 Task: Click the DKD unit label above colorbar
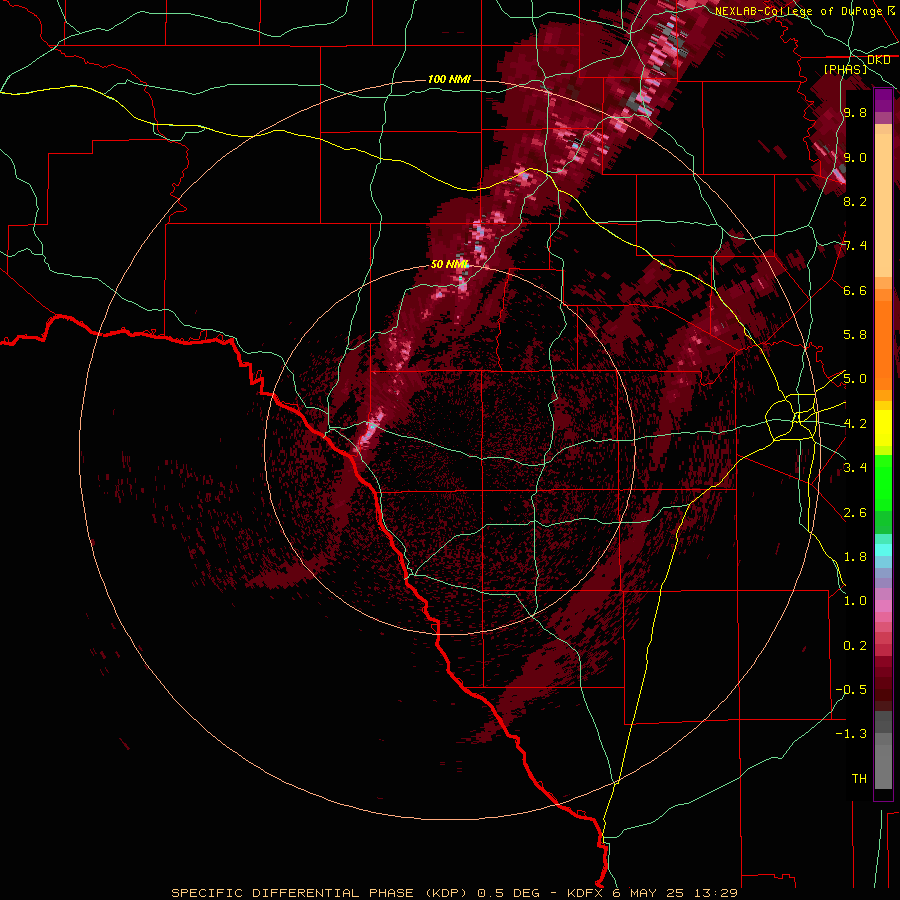(878, 60)
